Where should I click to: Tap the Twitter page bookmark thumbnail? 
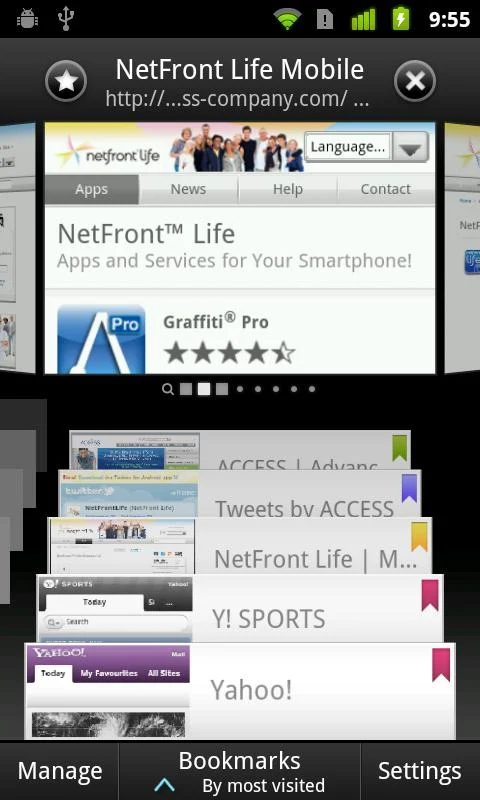pyautogui.click(x=129, y=494)
